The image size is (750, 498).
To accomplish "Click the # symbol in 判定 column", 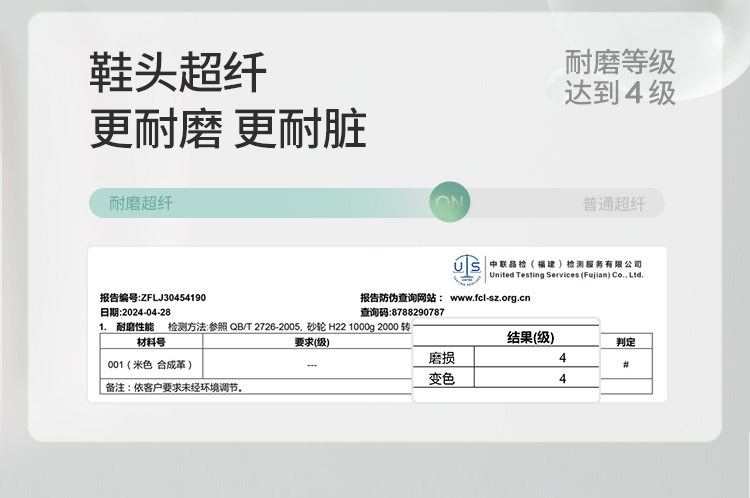I will (626, 364).
